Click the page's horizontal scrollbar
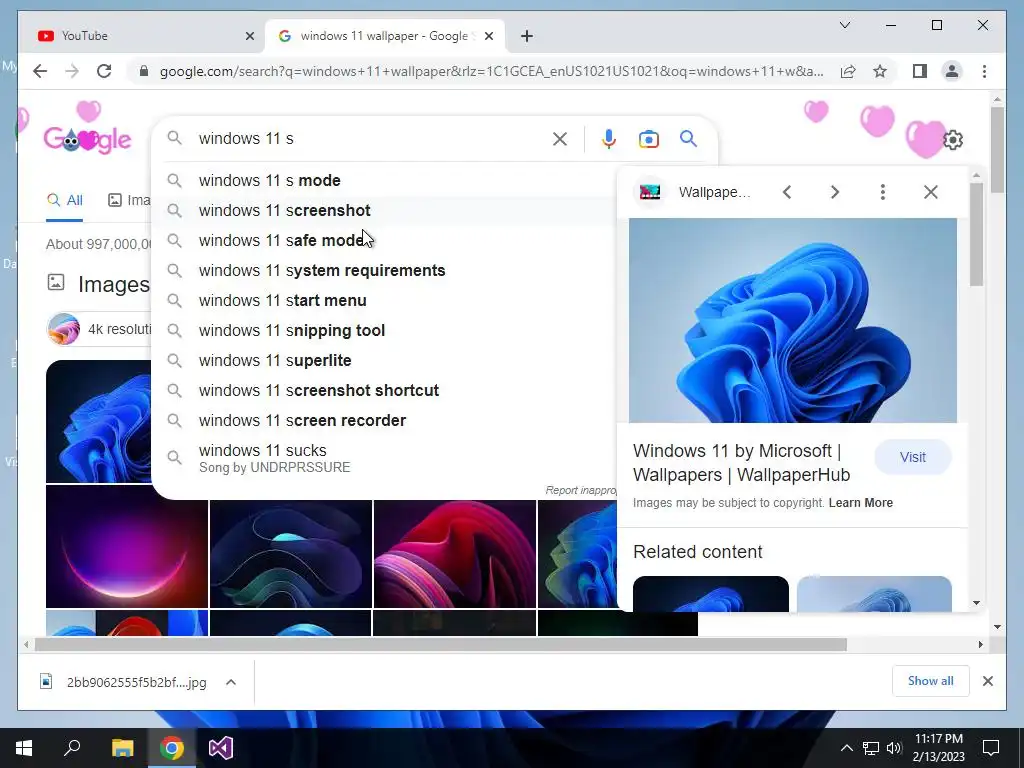Screen dimensions: 1024x768 point(441,645)
